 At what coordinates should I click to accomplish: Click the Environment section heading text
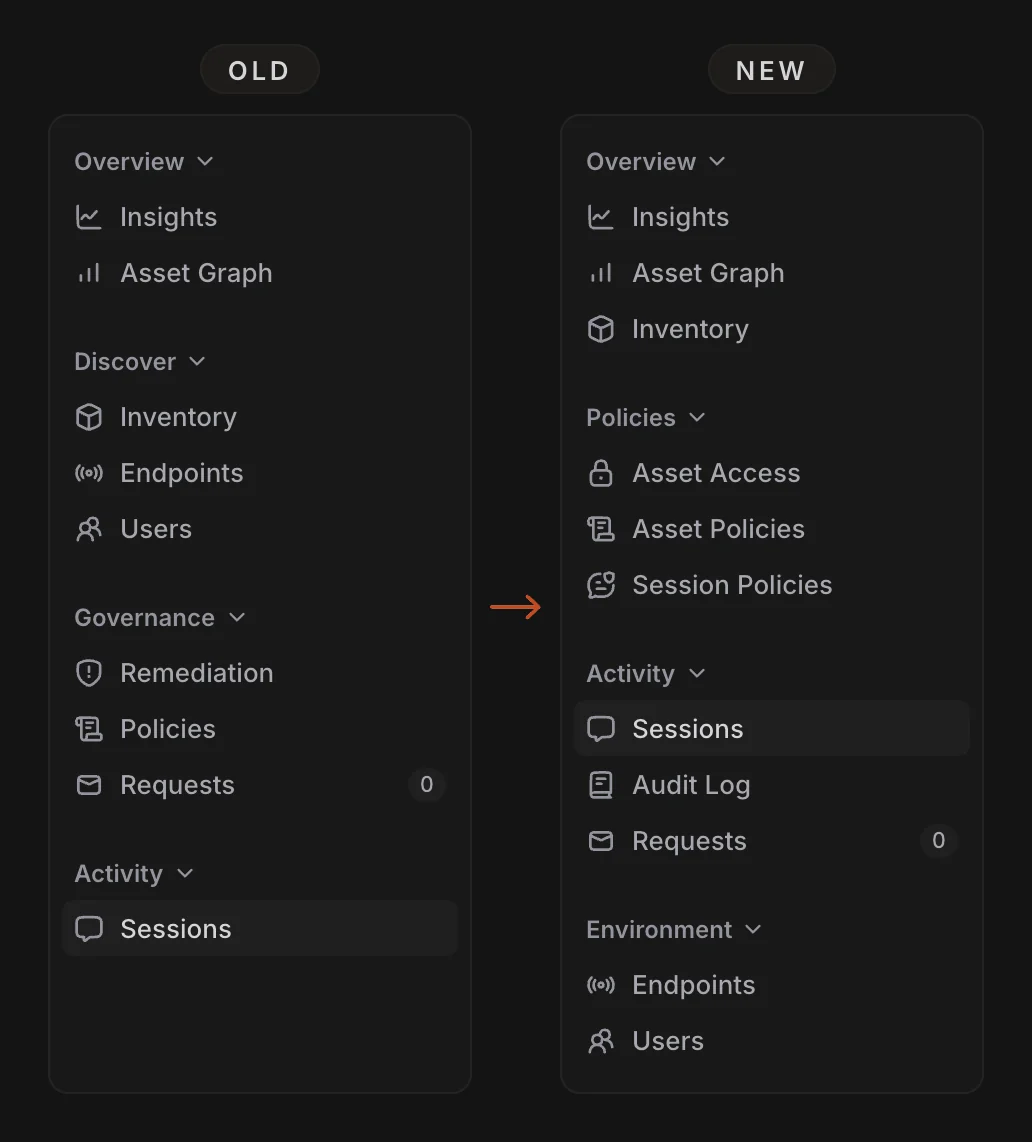point(659,929)
